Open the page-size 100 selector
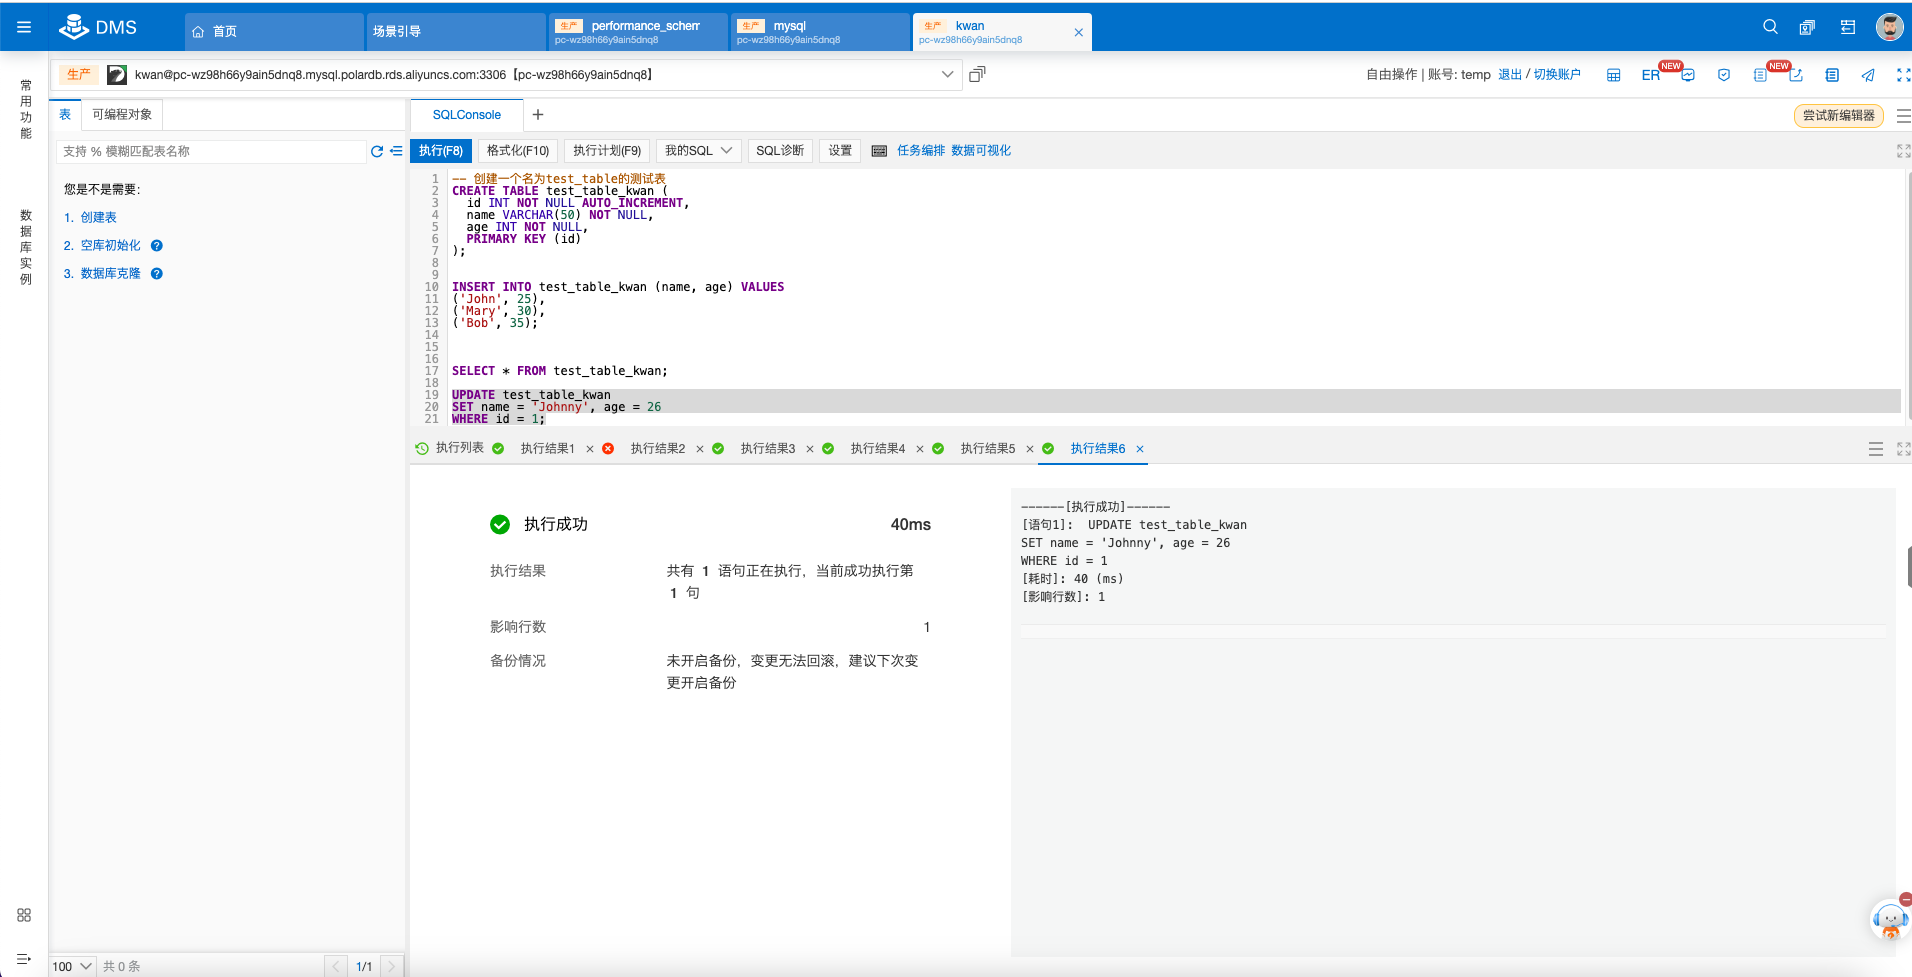 (71, 966)
